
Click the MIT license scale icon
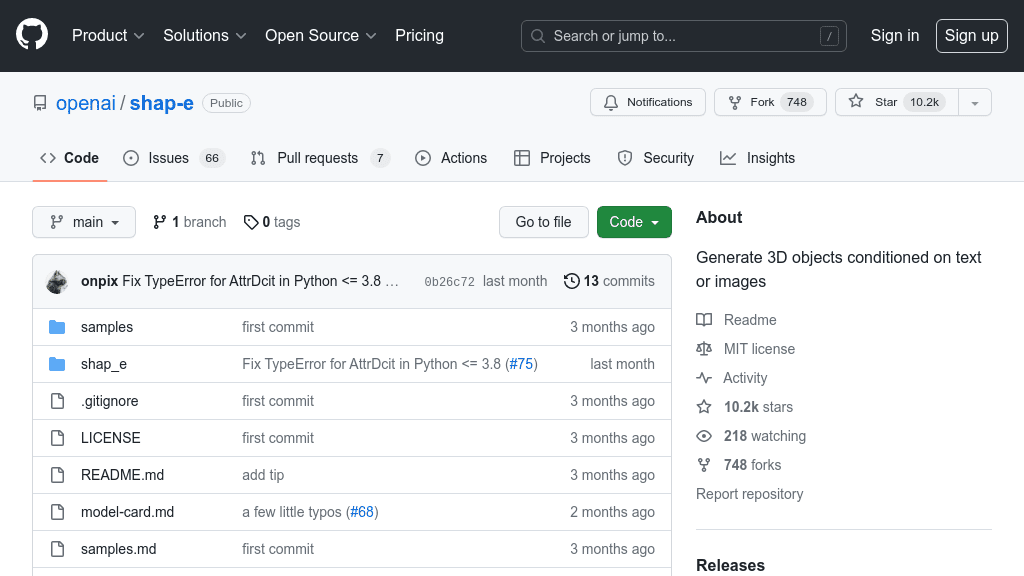[x=704, y=349]
